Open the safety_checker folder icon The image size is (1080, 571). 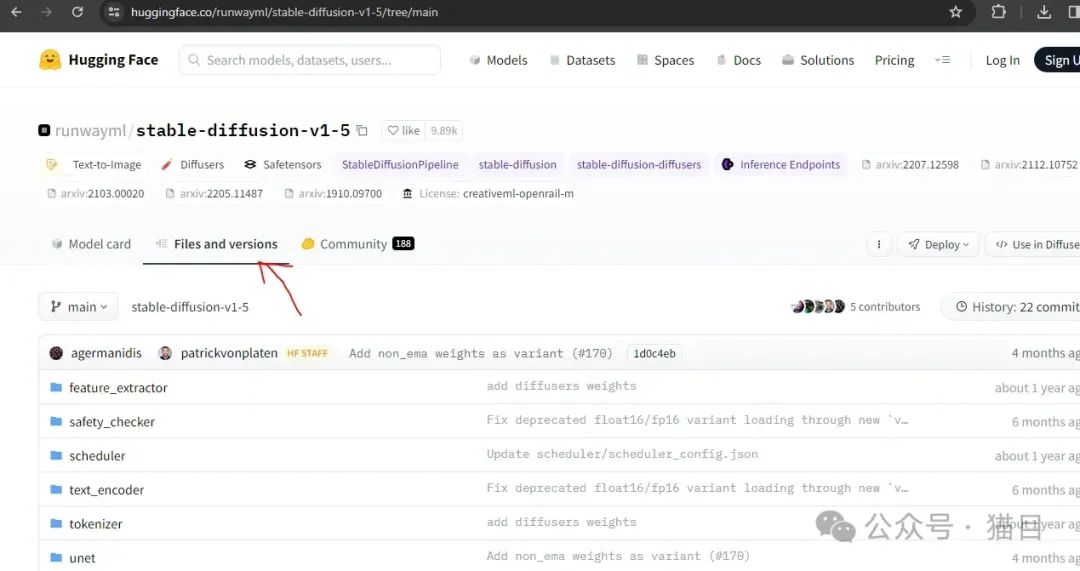tap(56, 421)
